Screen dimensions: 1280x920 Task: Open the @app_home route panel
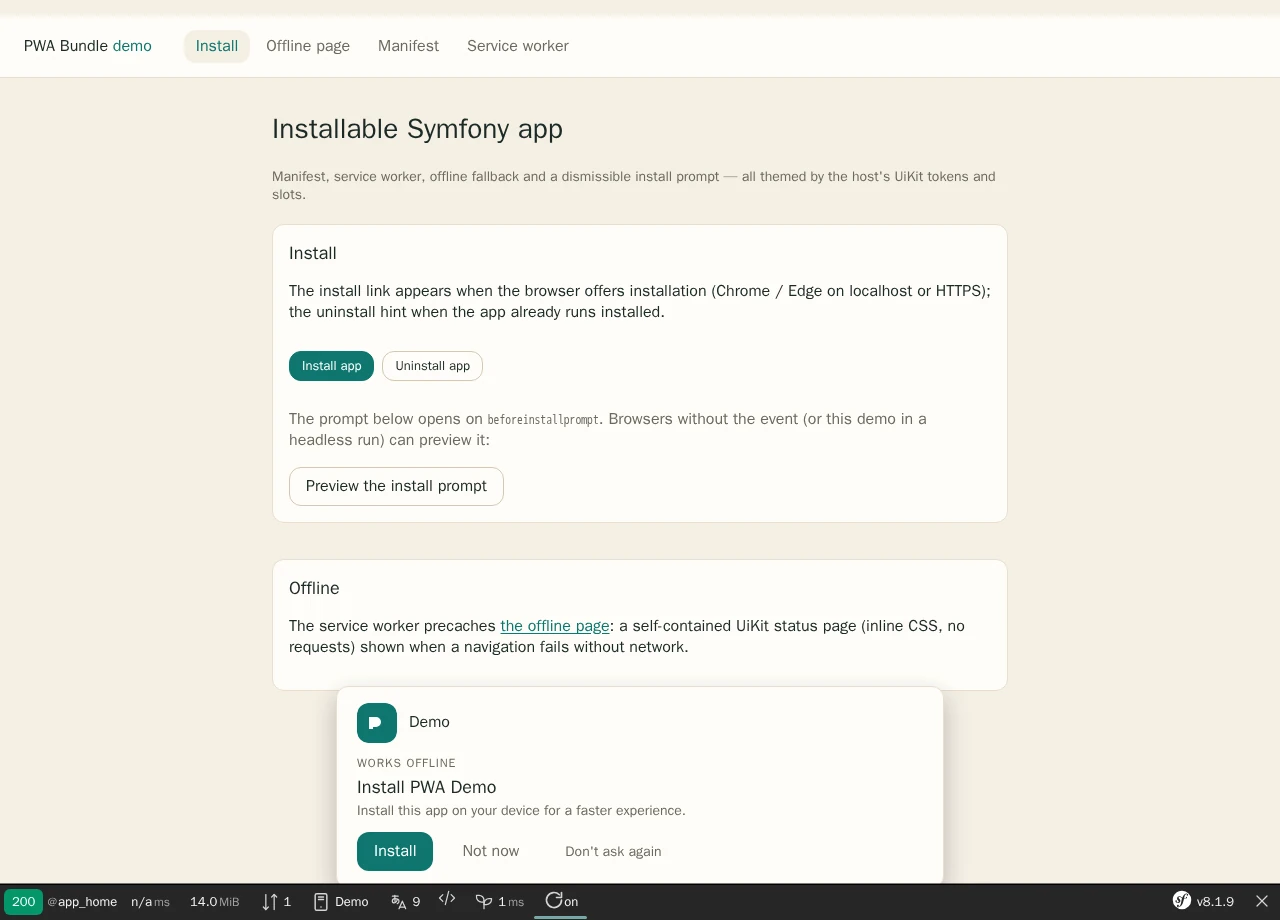point(82,902)
